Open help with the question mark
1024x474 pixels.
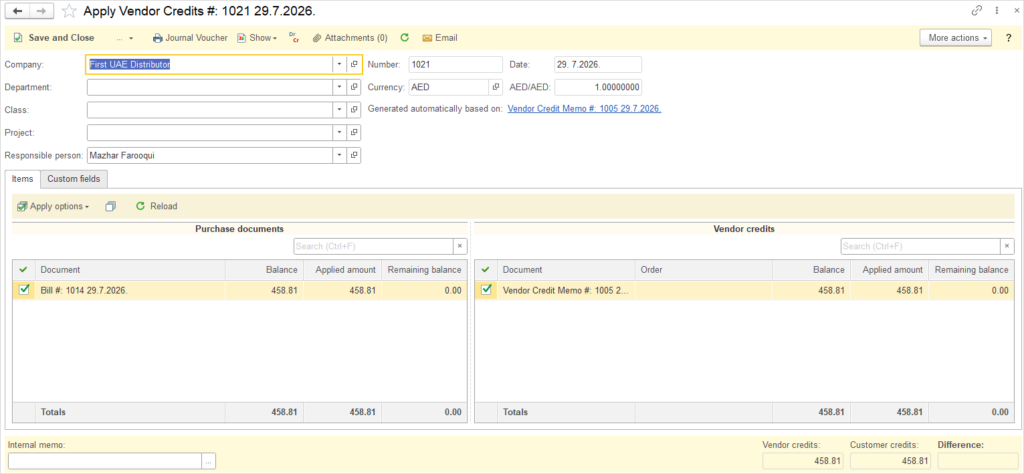pos(1008,38)
